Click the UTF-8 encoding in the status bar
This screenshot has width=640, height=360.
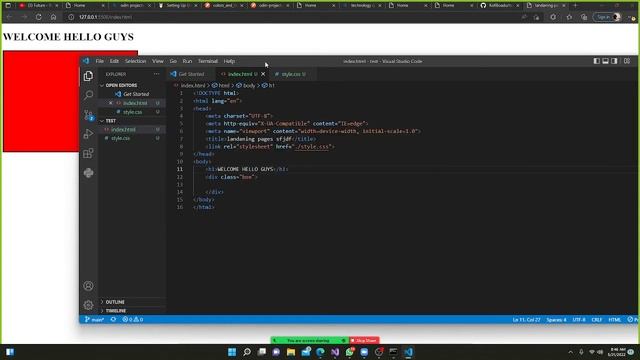tap(579, 320)
